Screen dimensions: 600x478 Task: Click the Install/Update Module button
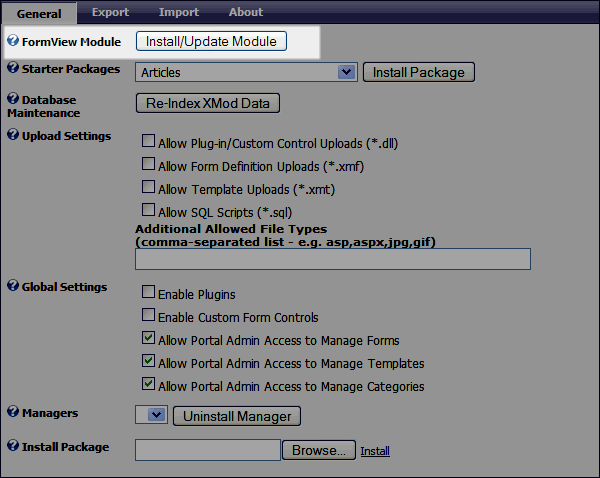(211, 41)
